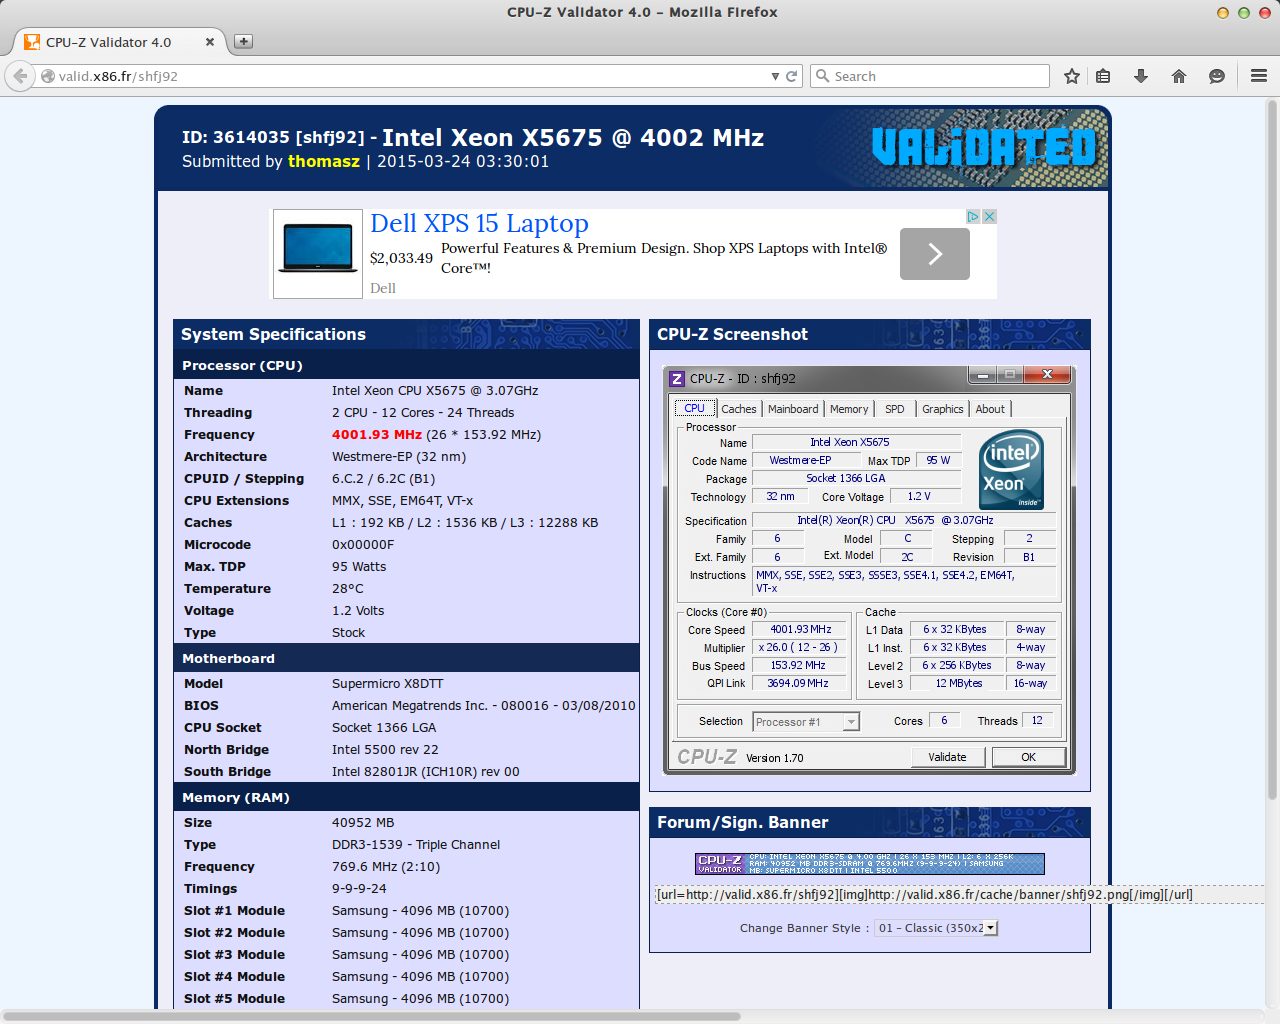This screenshot has height=1024, width=1280.
Task: Click the "Supermicro X8DTT" model value
Action: tap(387, 684)
